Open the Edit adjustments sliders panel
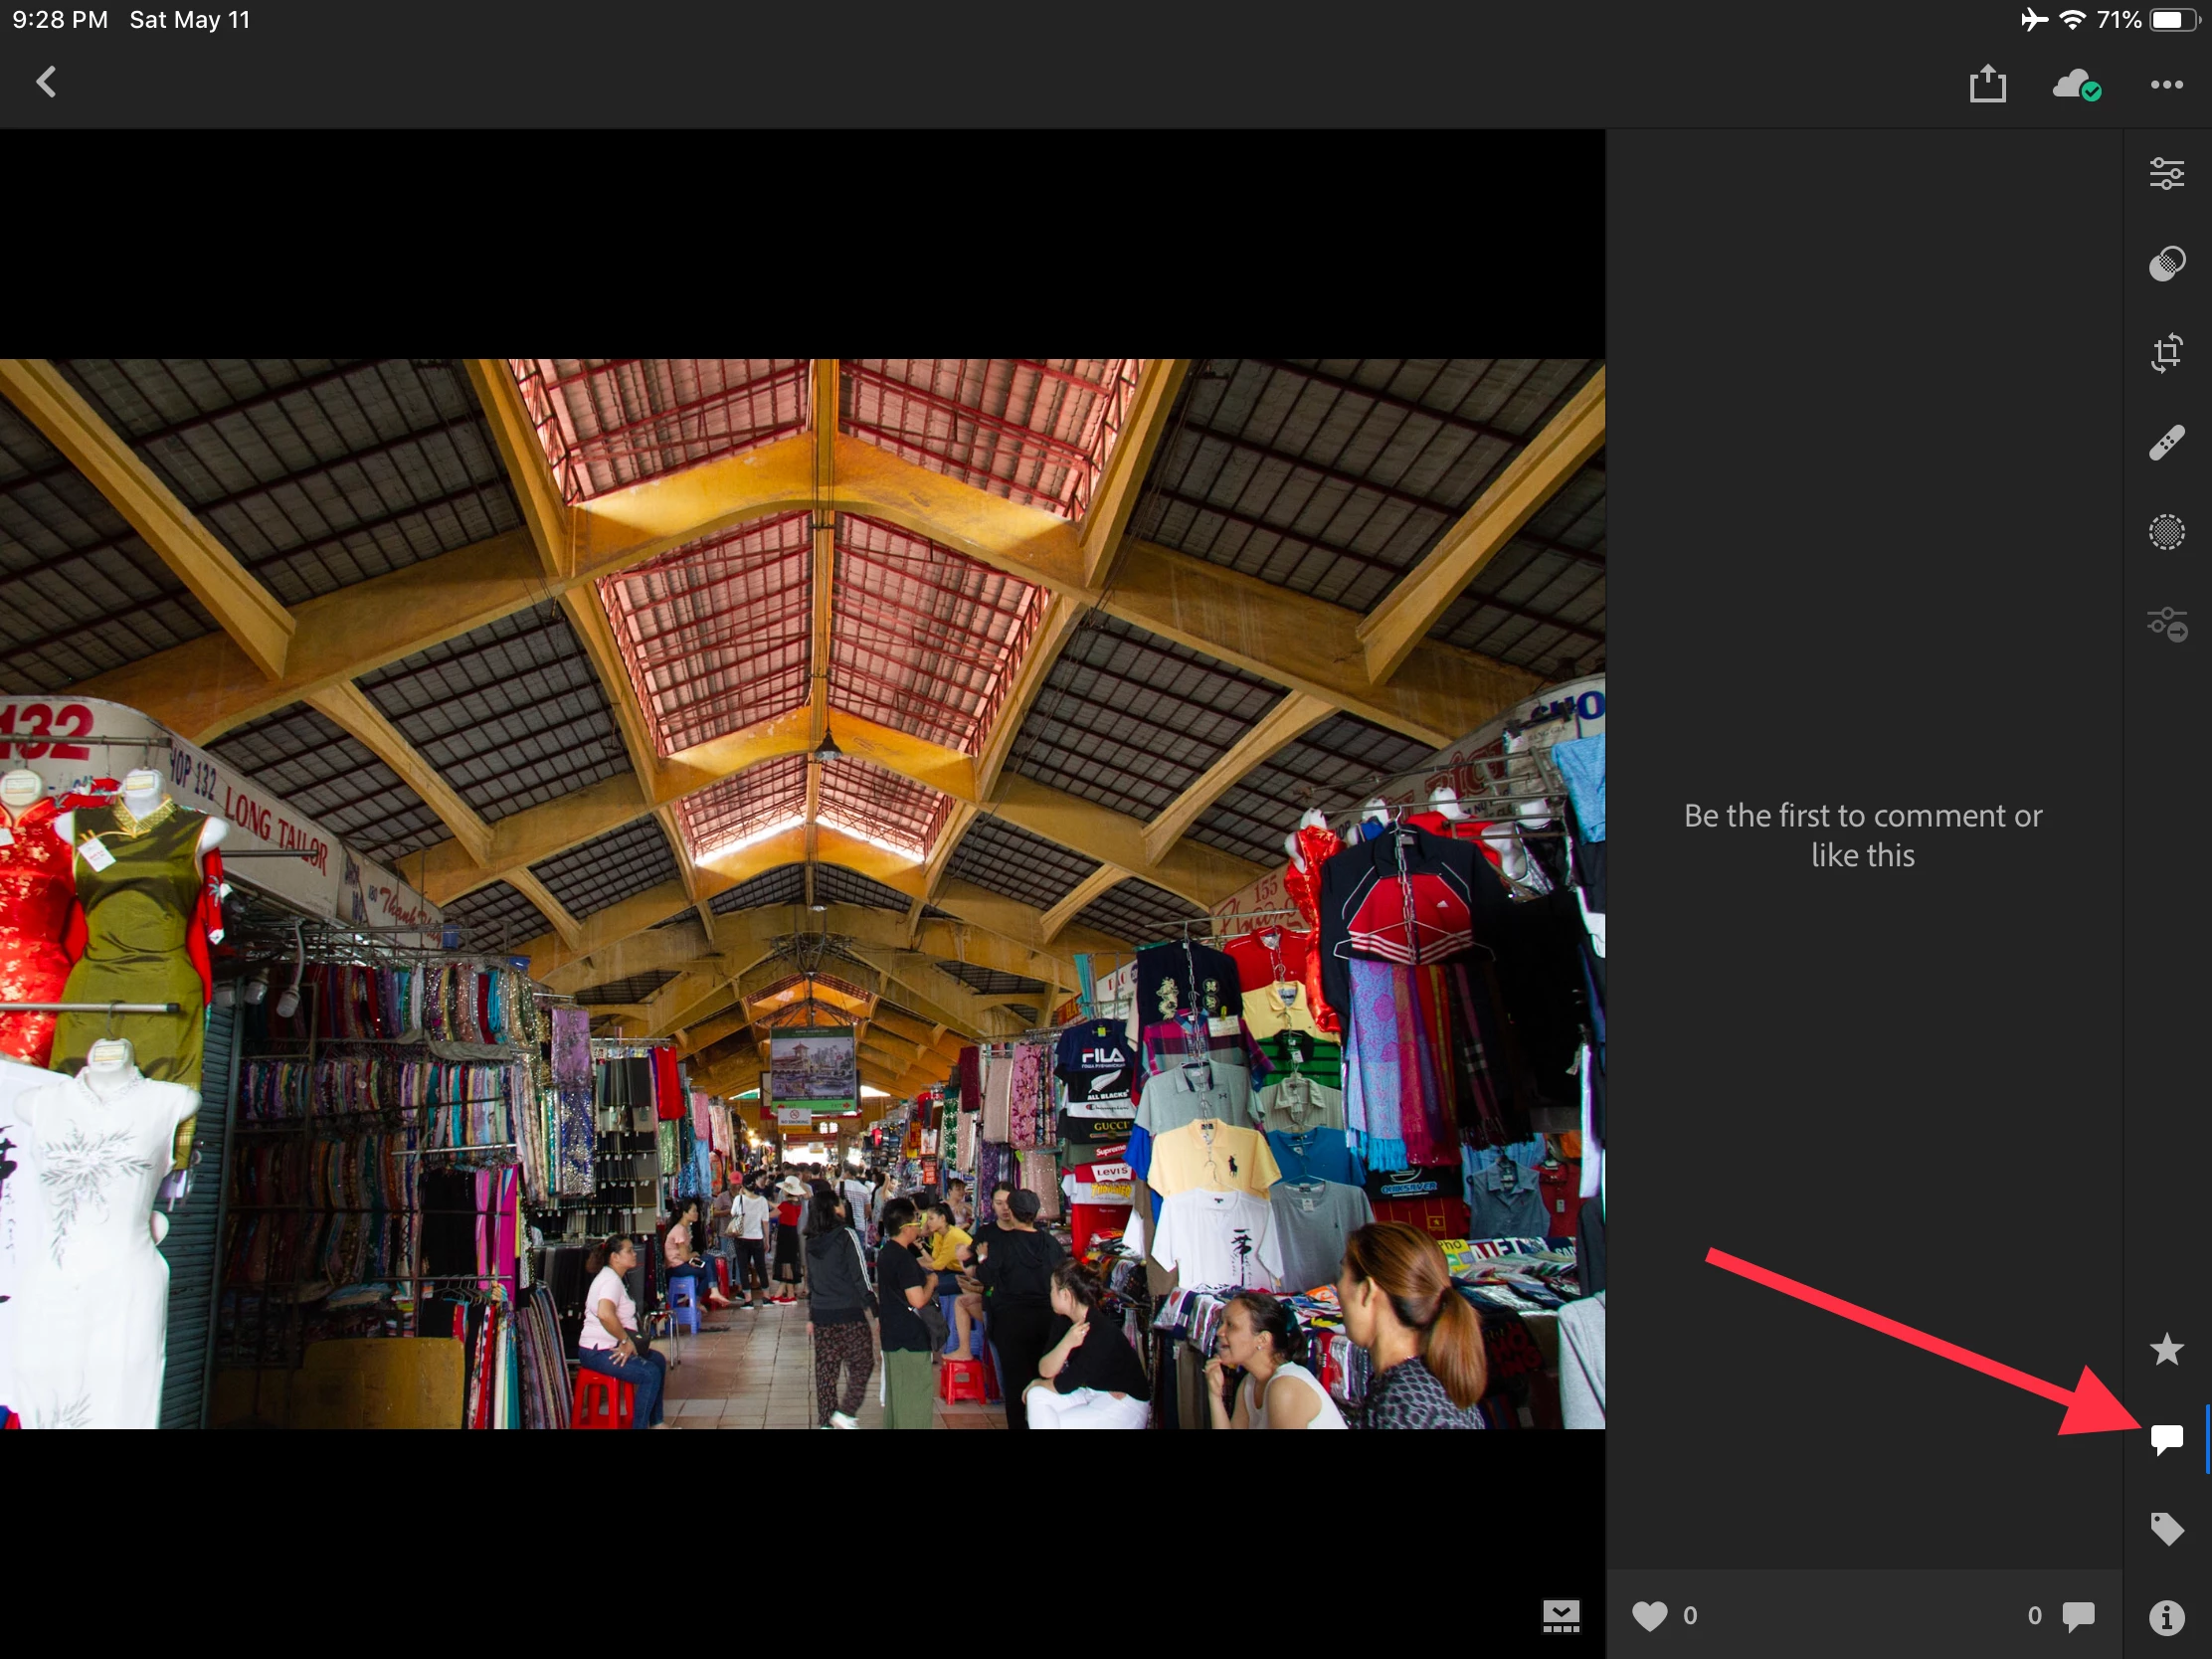The image size is (2212, 1659). click(x=2166, y=174)
